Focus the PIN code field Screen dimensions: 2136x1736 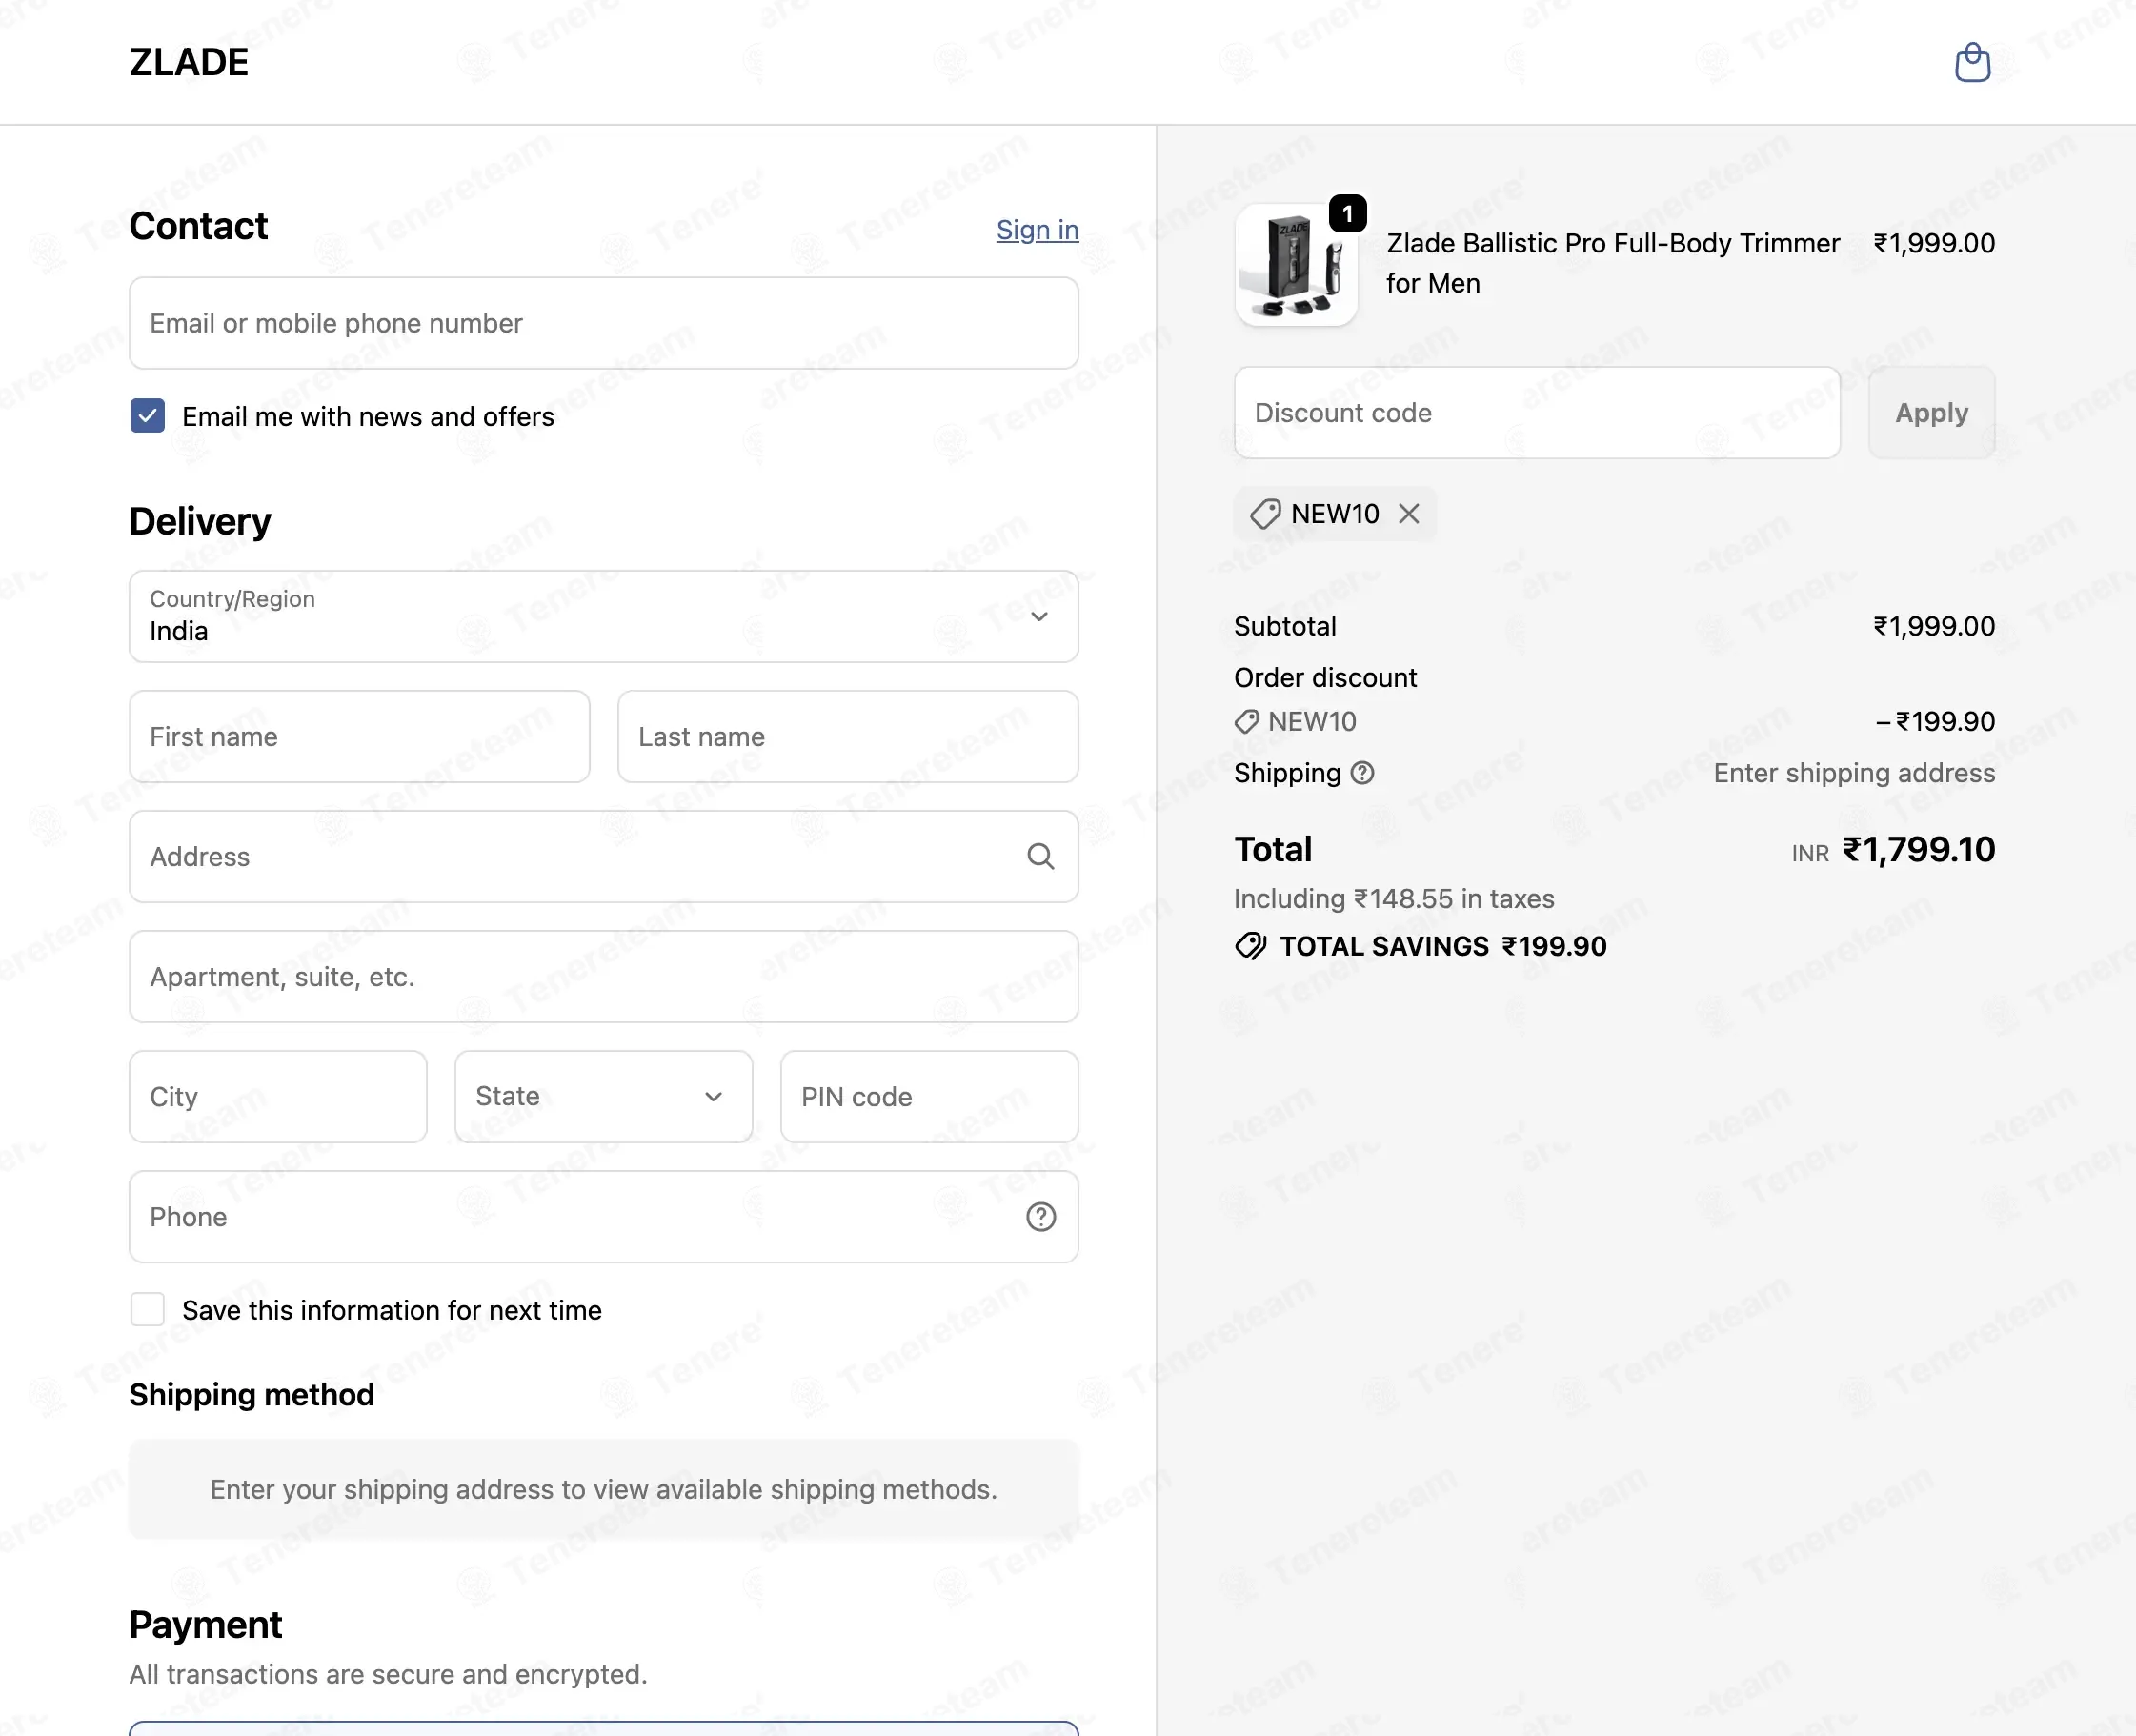coord(929,1096)
